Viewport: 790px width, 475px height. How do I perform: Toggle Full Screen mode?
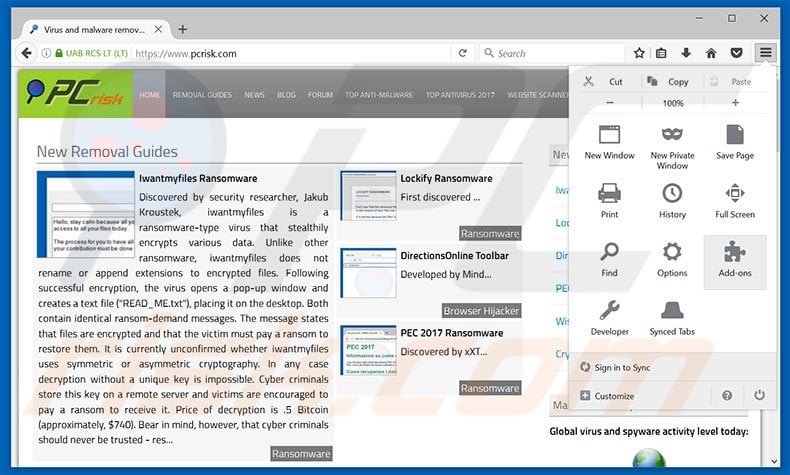[735, 200]
